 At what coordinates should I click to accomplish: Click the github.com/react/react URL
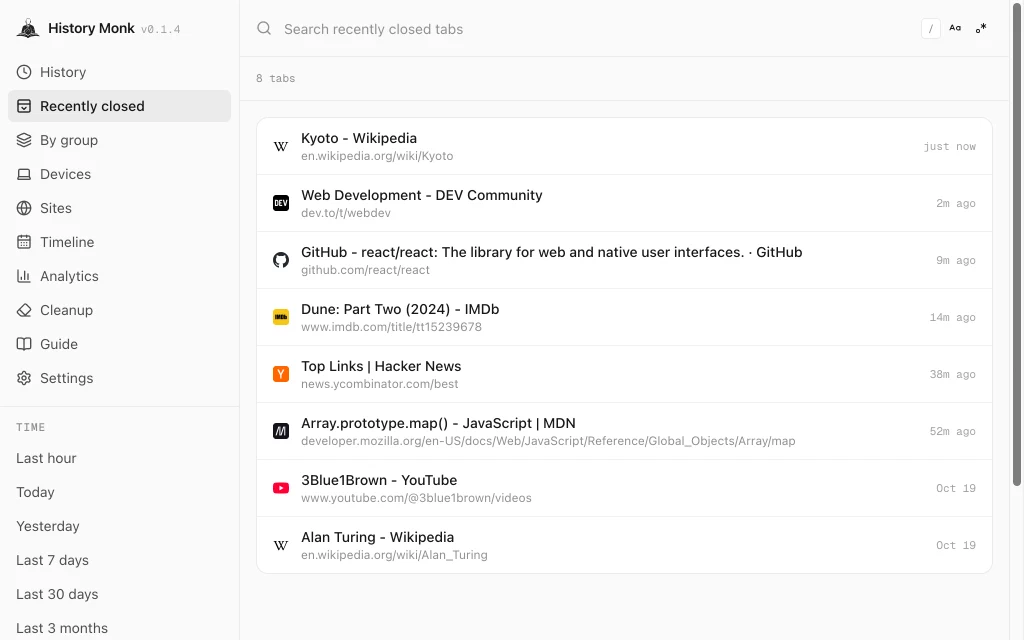click(x=365, y=270)
